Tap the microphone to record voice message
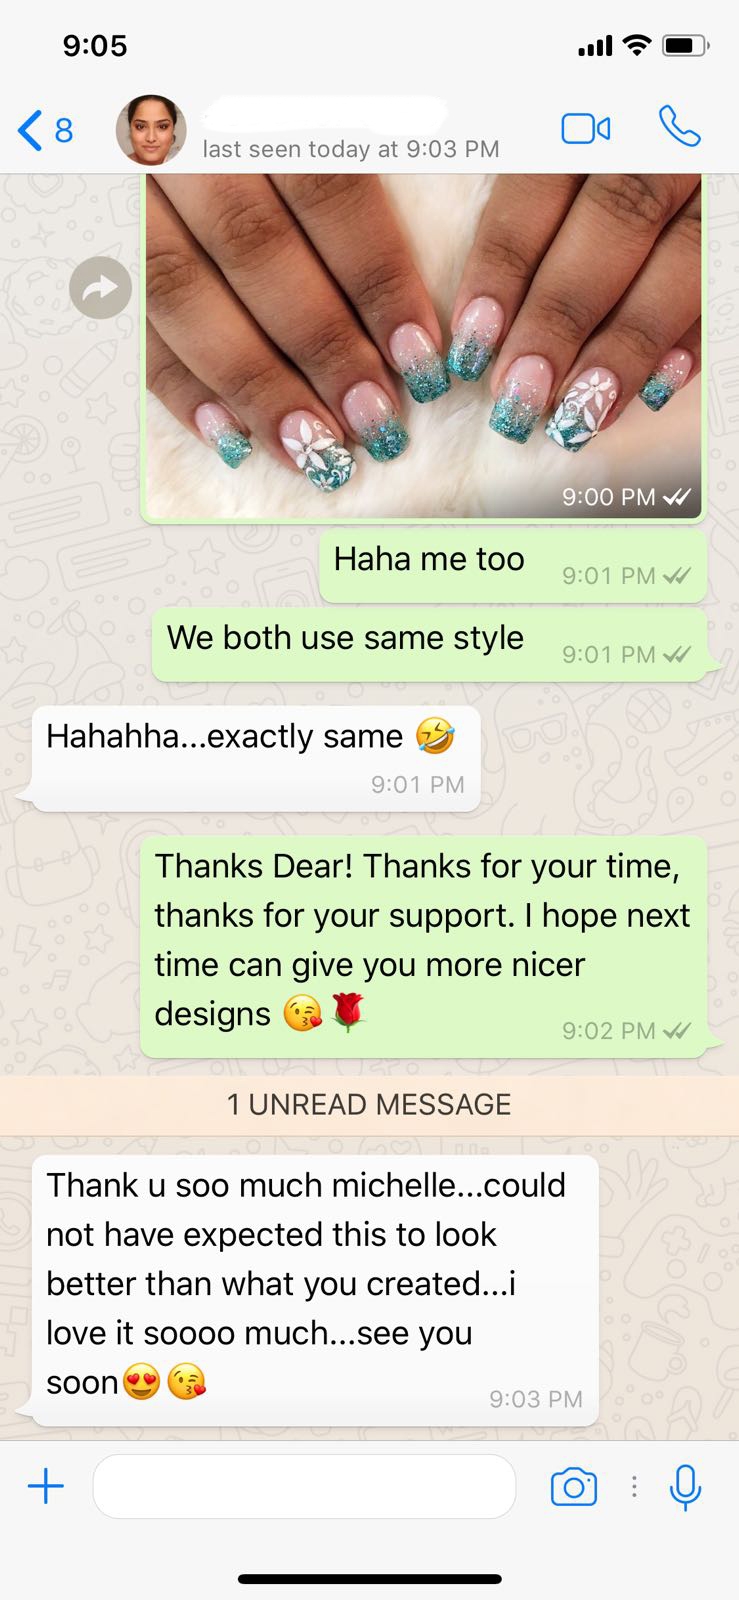The height and width of the screenshot is (1600, 739). (685, 1487)
